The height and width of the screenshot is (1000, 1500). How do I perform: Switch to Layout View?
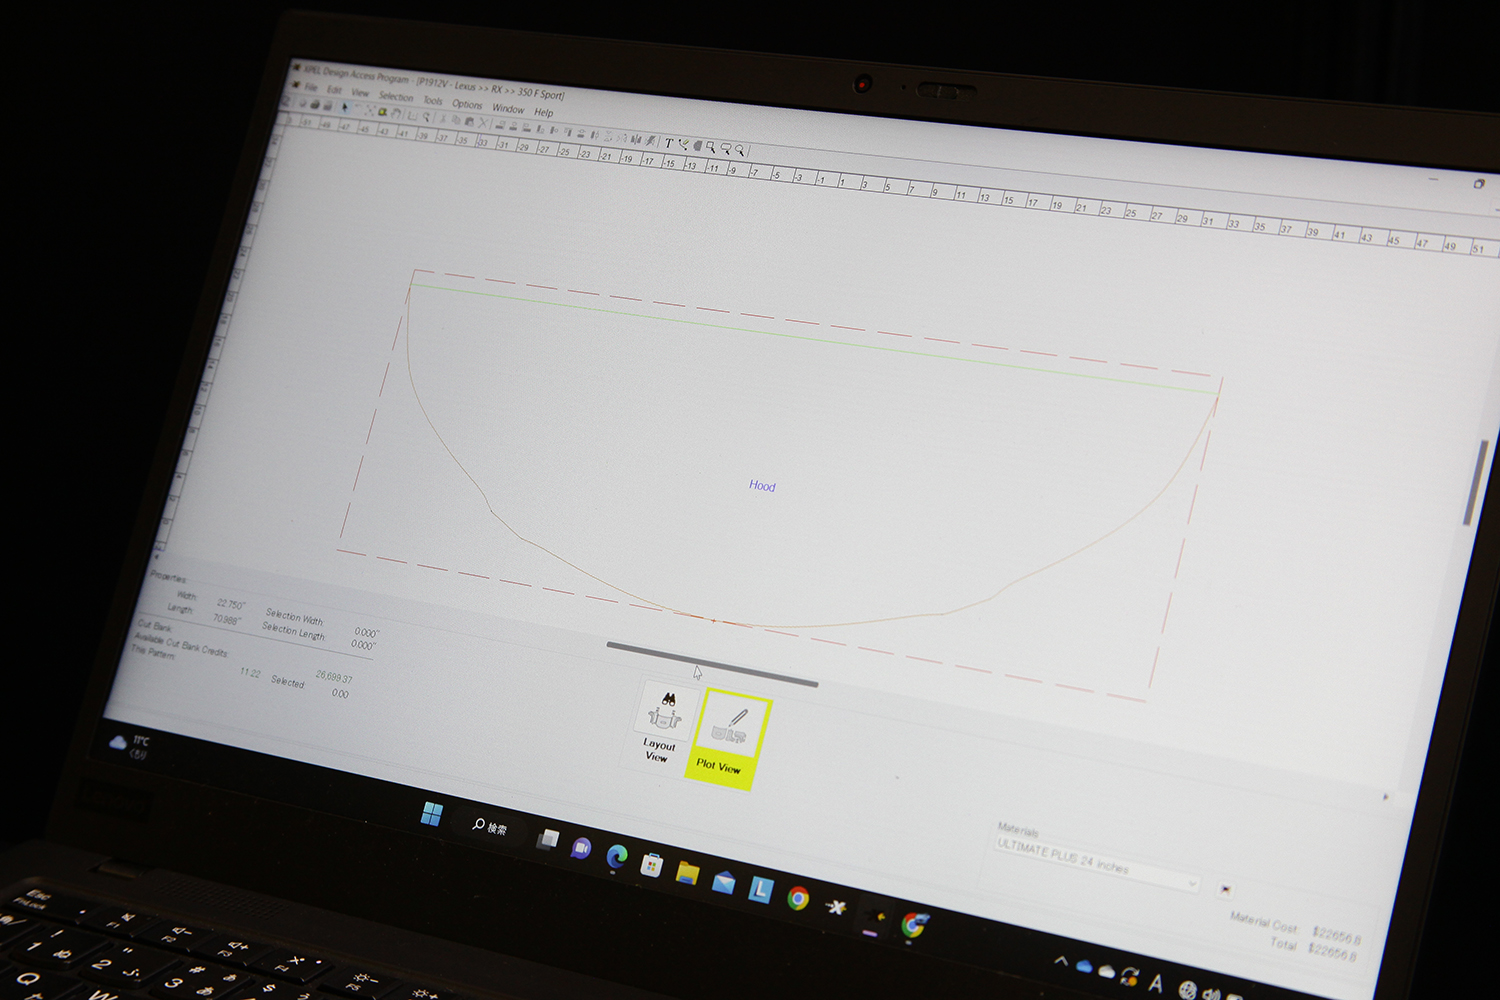pos(661,726)
